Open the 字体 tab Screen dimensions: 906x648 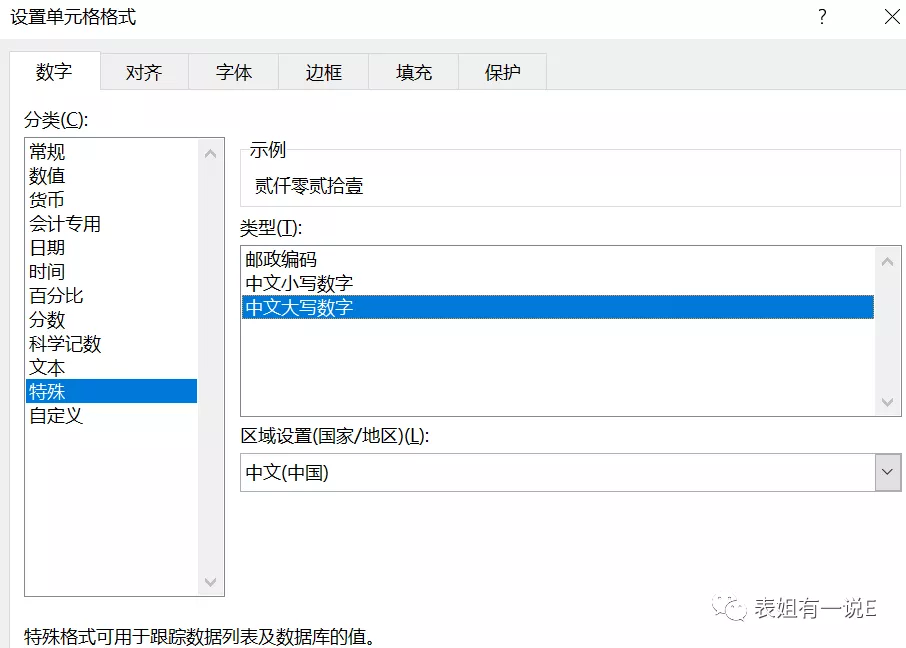coord(233,72)
